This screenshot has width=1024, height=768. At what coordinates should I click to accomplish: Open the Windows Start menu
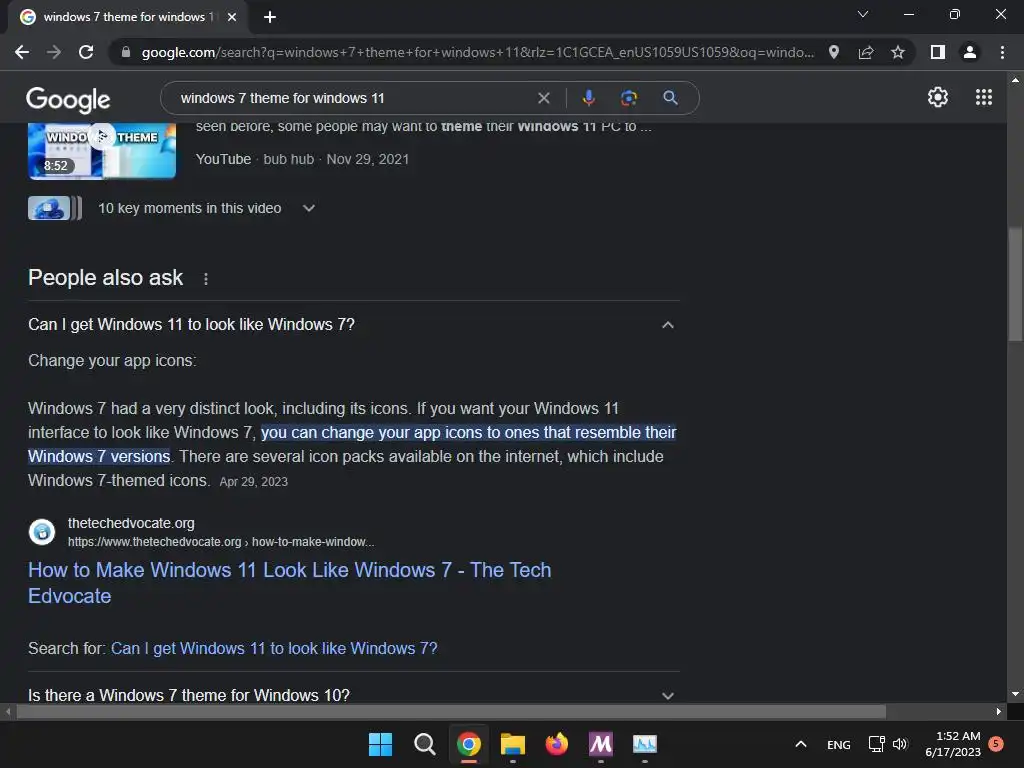(380, 744)
